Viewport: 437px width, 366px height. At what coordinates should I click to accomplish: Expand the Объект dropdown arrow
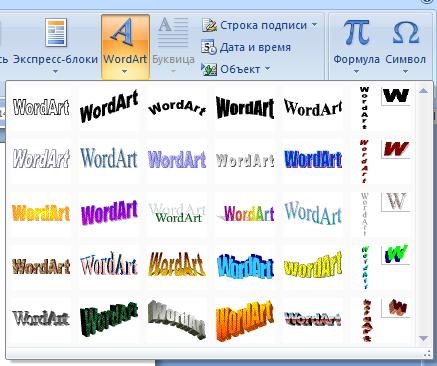(x=267, y=69)
